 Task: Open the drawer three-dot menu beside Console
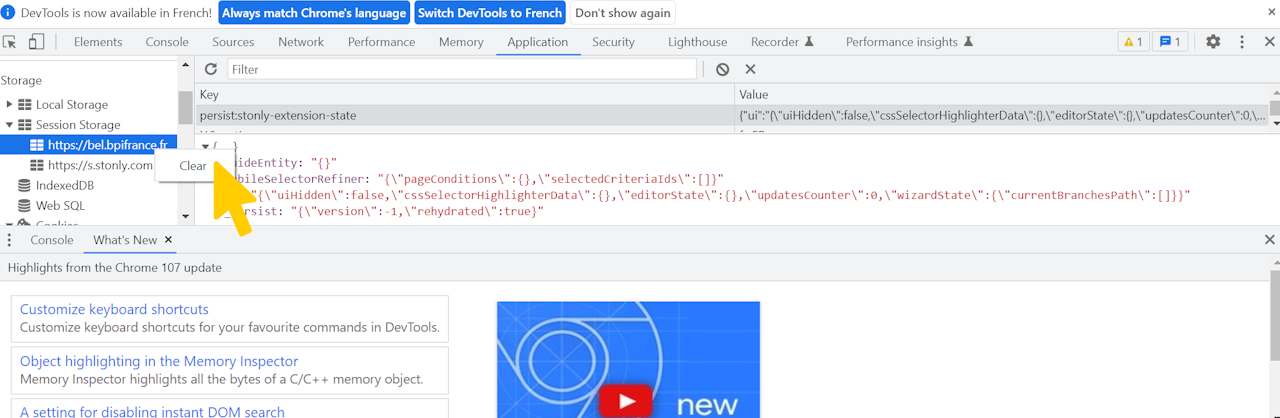pyautogui.click(x=10, y=240)
